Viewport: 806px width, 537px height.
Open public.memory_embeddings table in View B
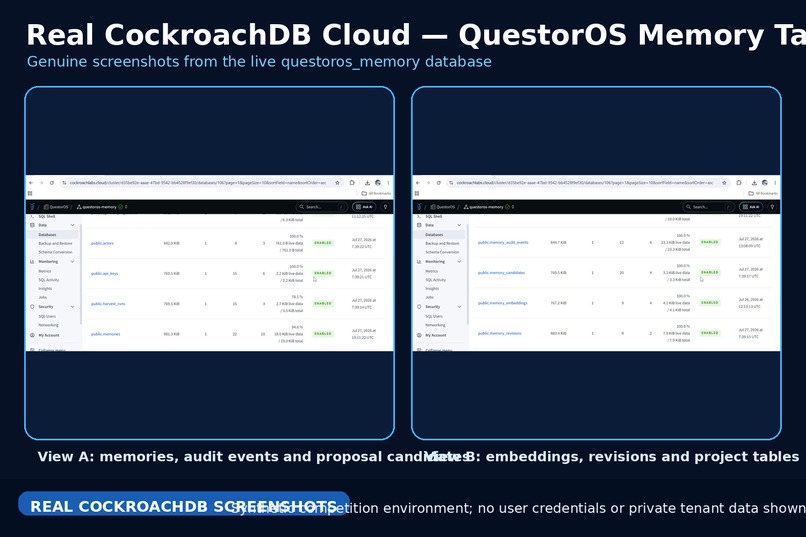502,303
